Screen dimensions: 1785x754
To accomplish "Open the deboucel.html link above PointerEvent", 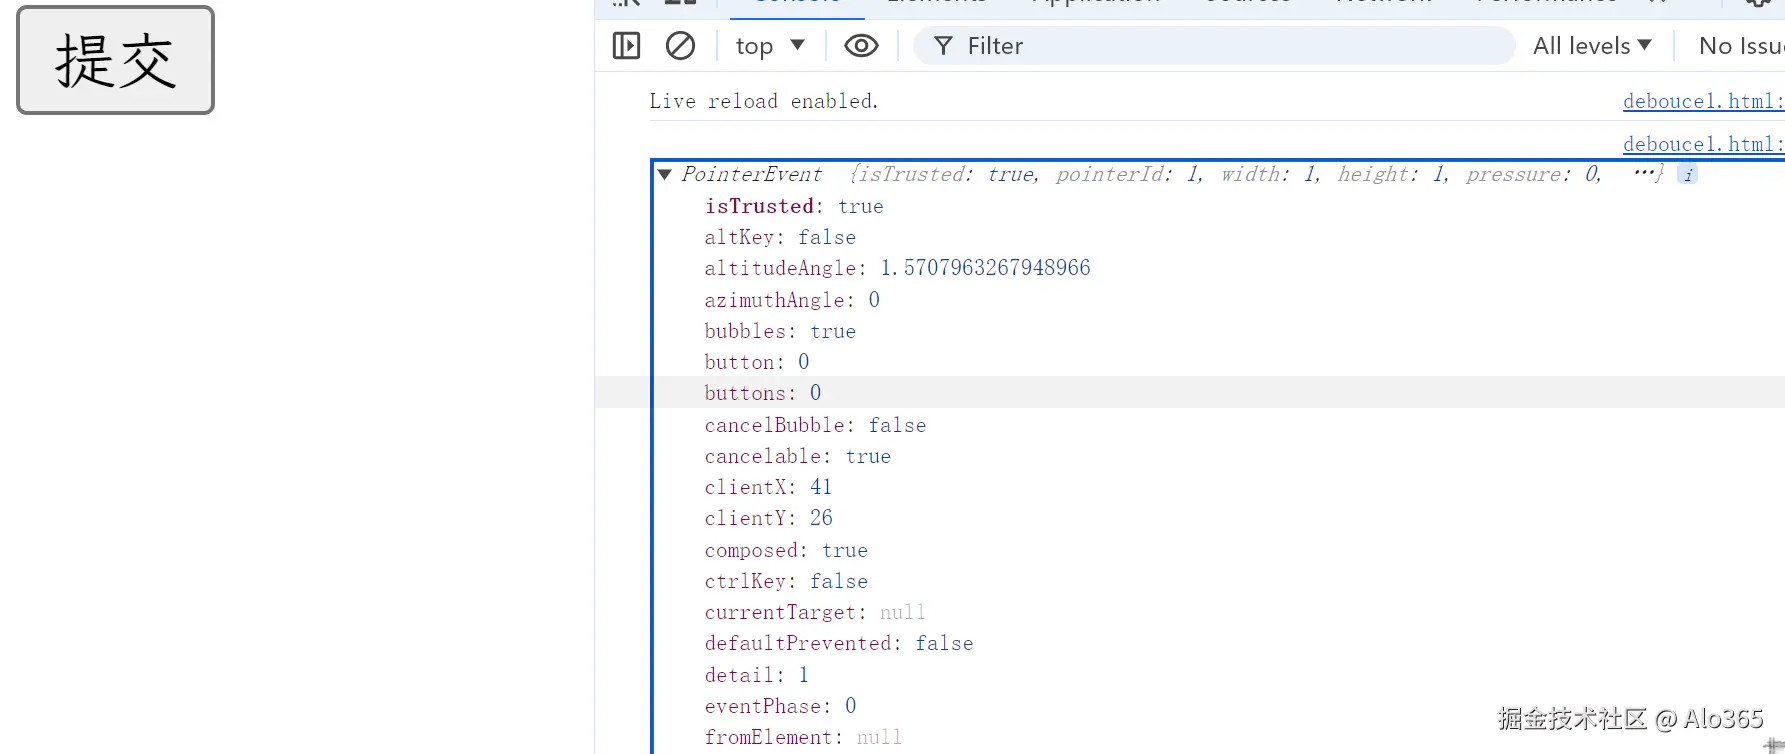I will click(1703, 144).
